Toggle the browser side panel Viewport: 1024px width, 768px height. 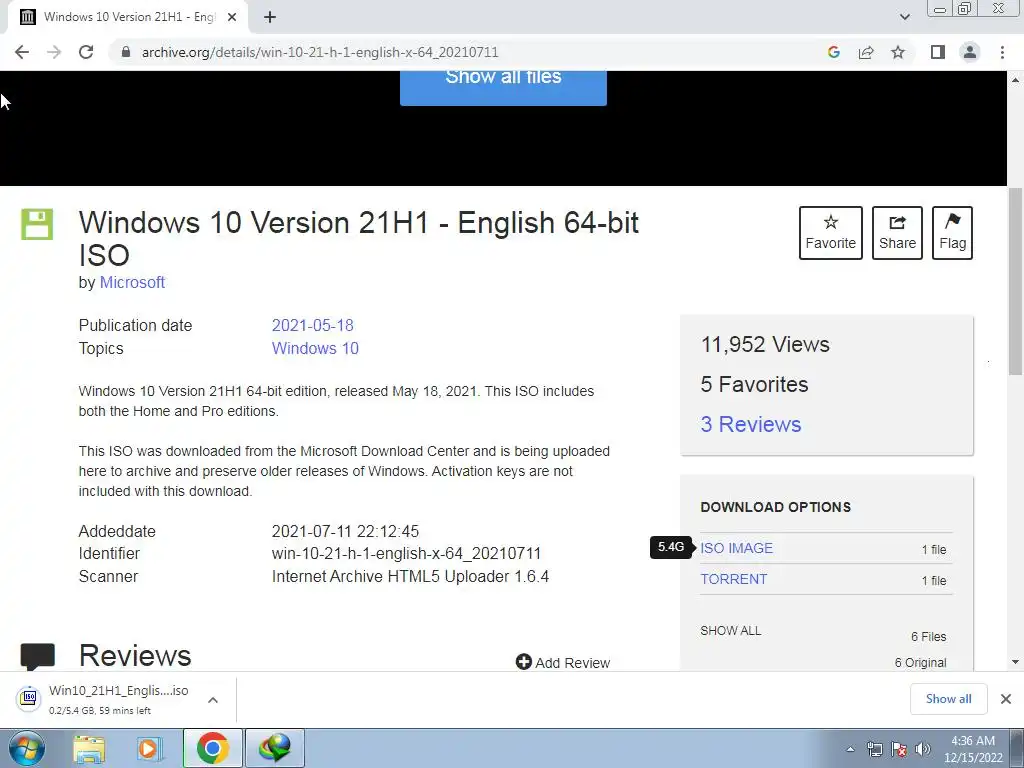(x=938, y=52)
